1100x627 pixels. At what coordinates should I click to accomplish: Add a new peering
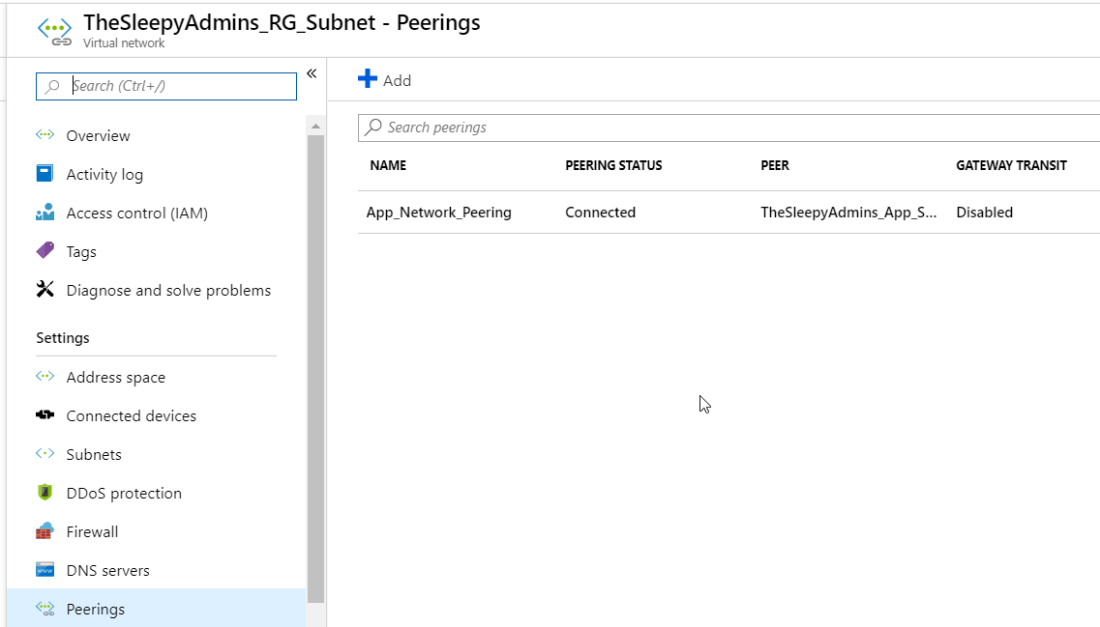[x=385, y=80]
